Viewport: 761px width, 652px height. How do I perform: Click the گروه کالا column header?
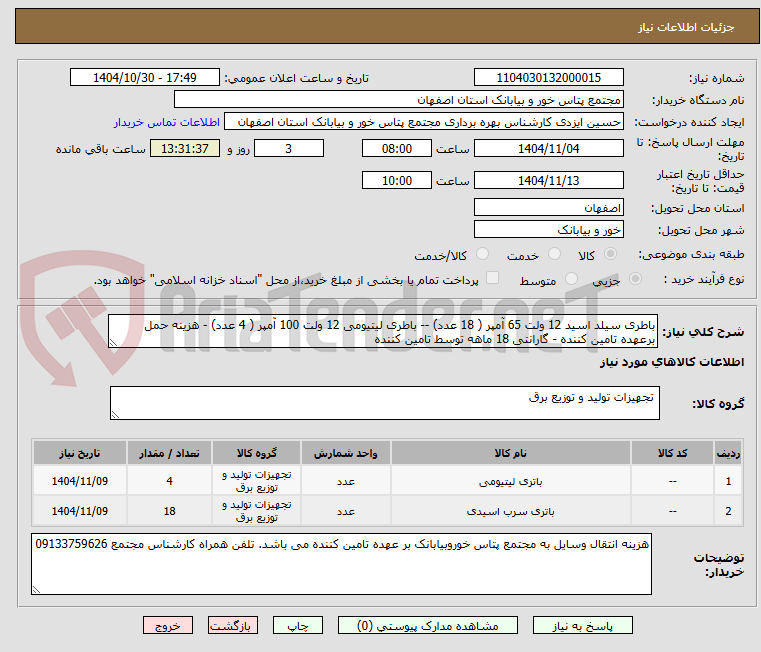click(256, 453)
